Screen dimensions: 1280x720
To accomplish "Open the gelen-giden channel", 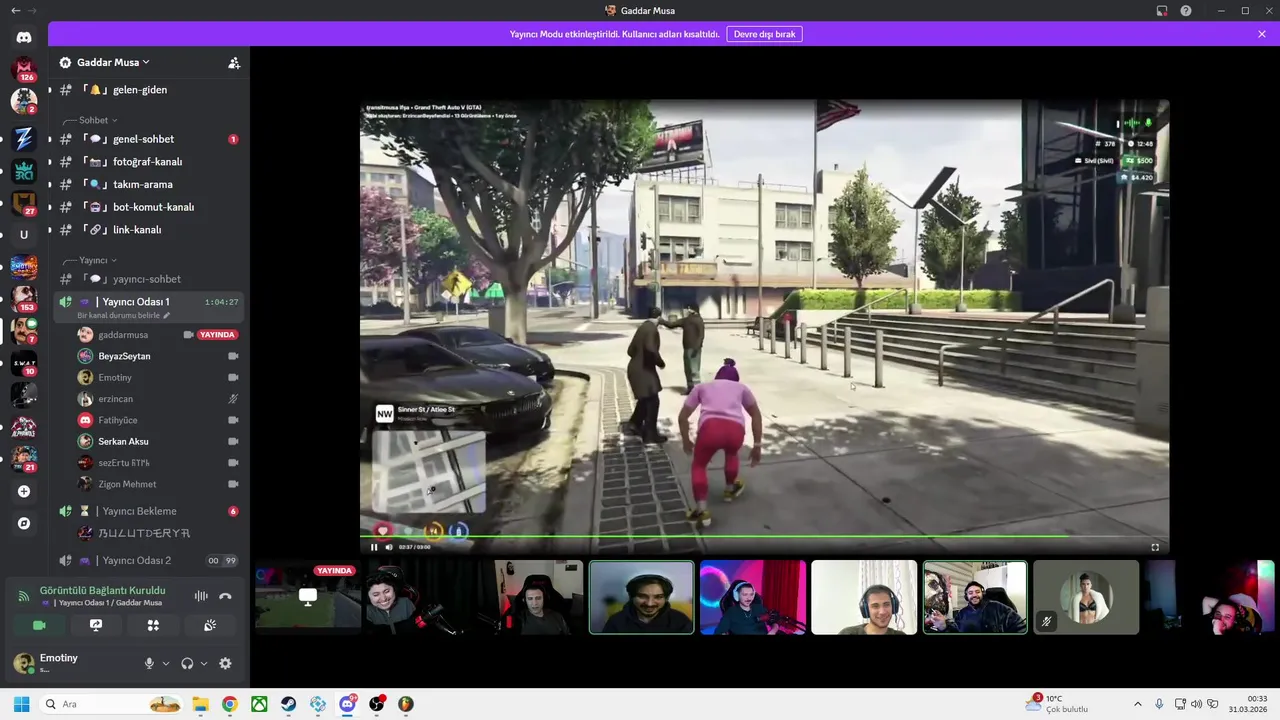I will [x=148, y=90].
